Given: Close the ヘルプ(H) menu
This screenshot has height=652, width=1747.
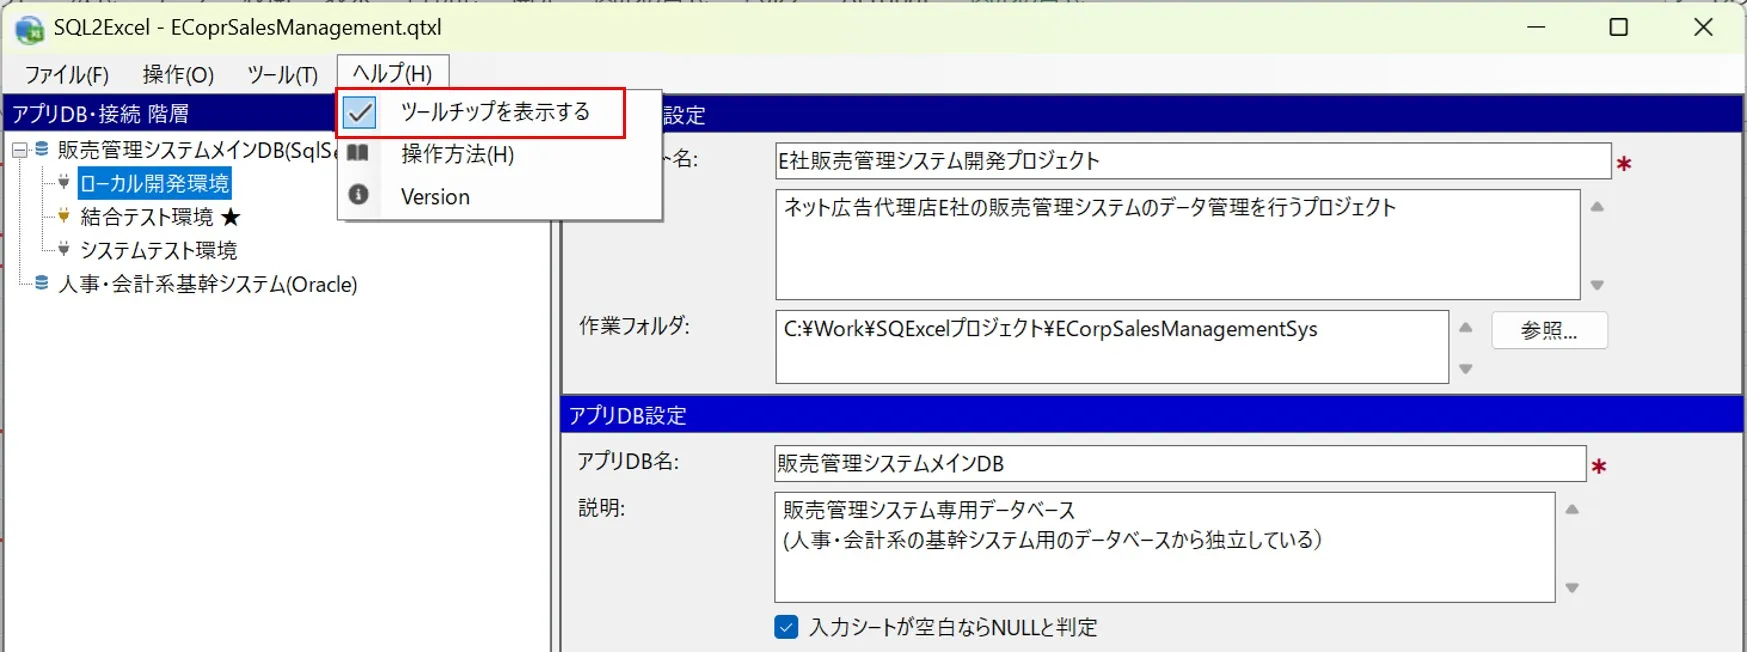Looking at the screenshot, I should point(393,73).
